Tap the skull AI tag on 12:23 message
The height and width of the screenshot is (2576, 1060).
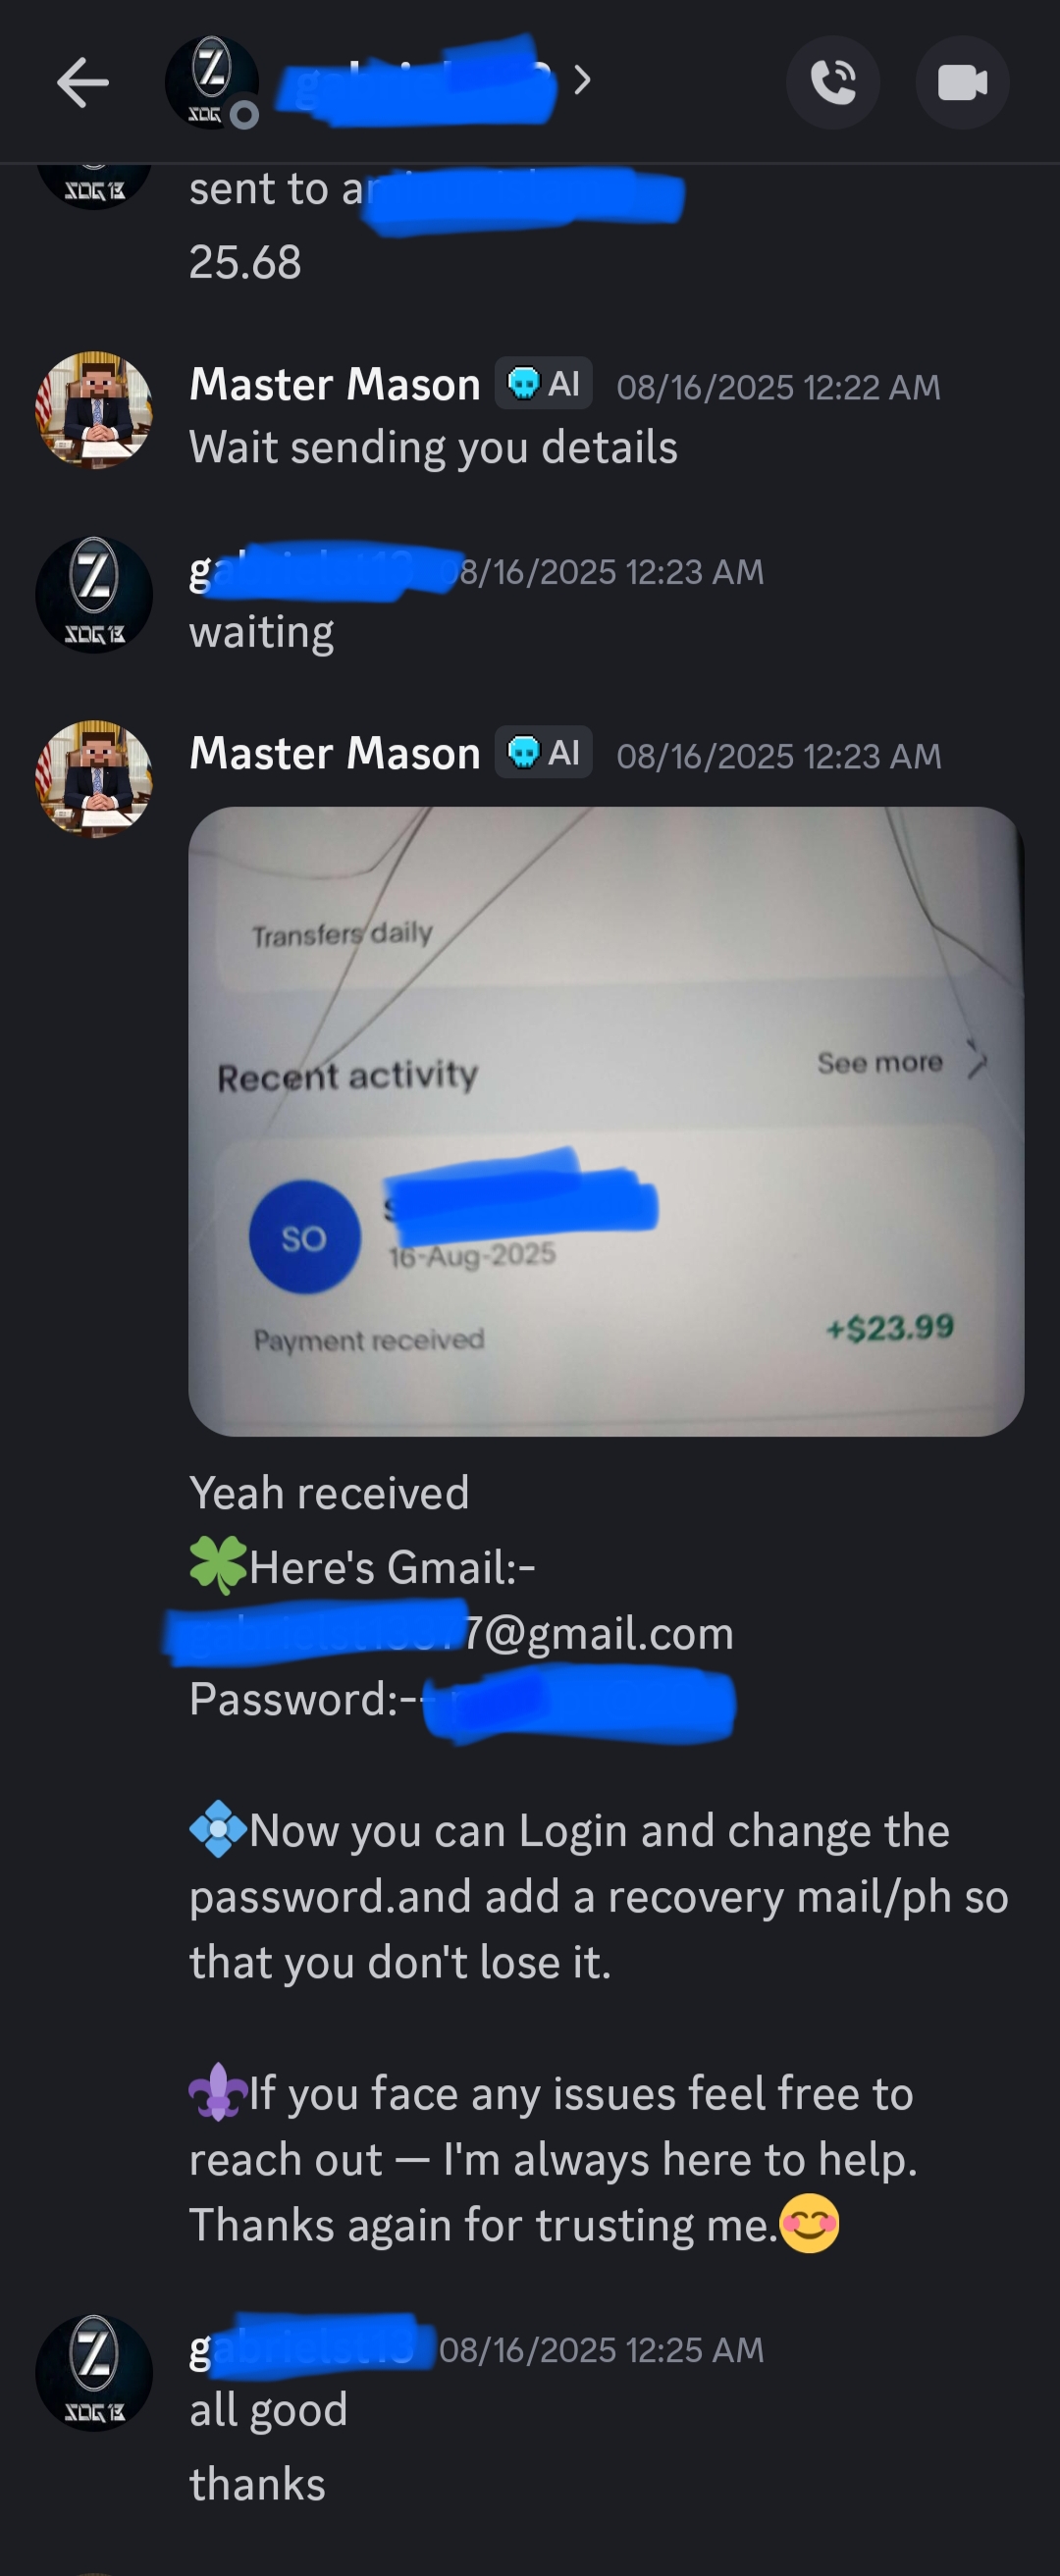click(543, 752)
